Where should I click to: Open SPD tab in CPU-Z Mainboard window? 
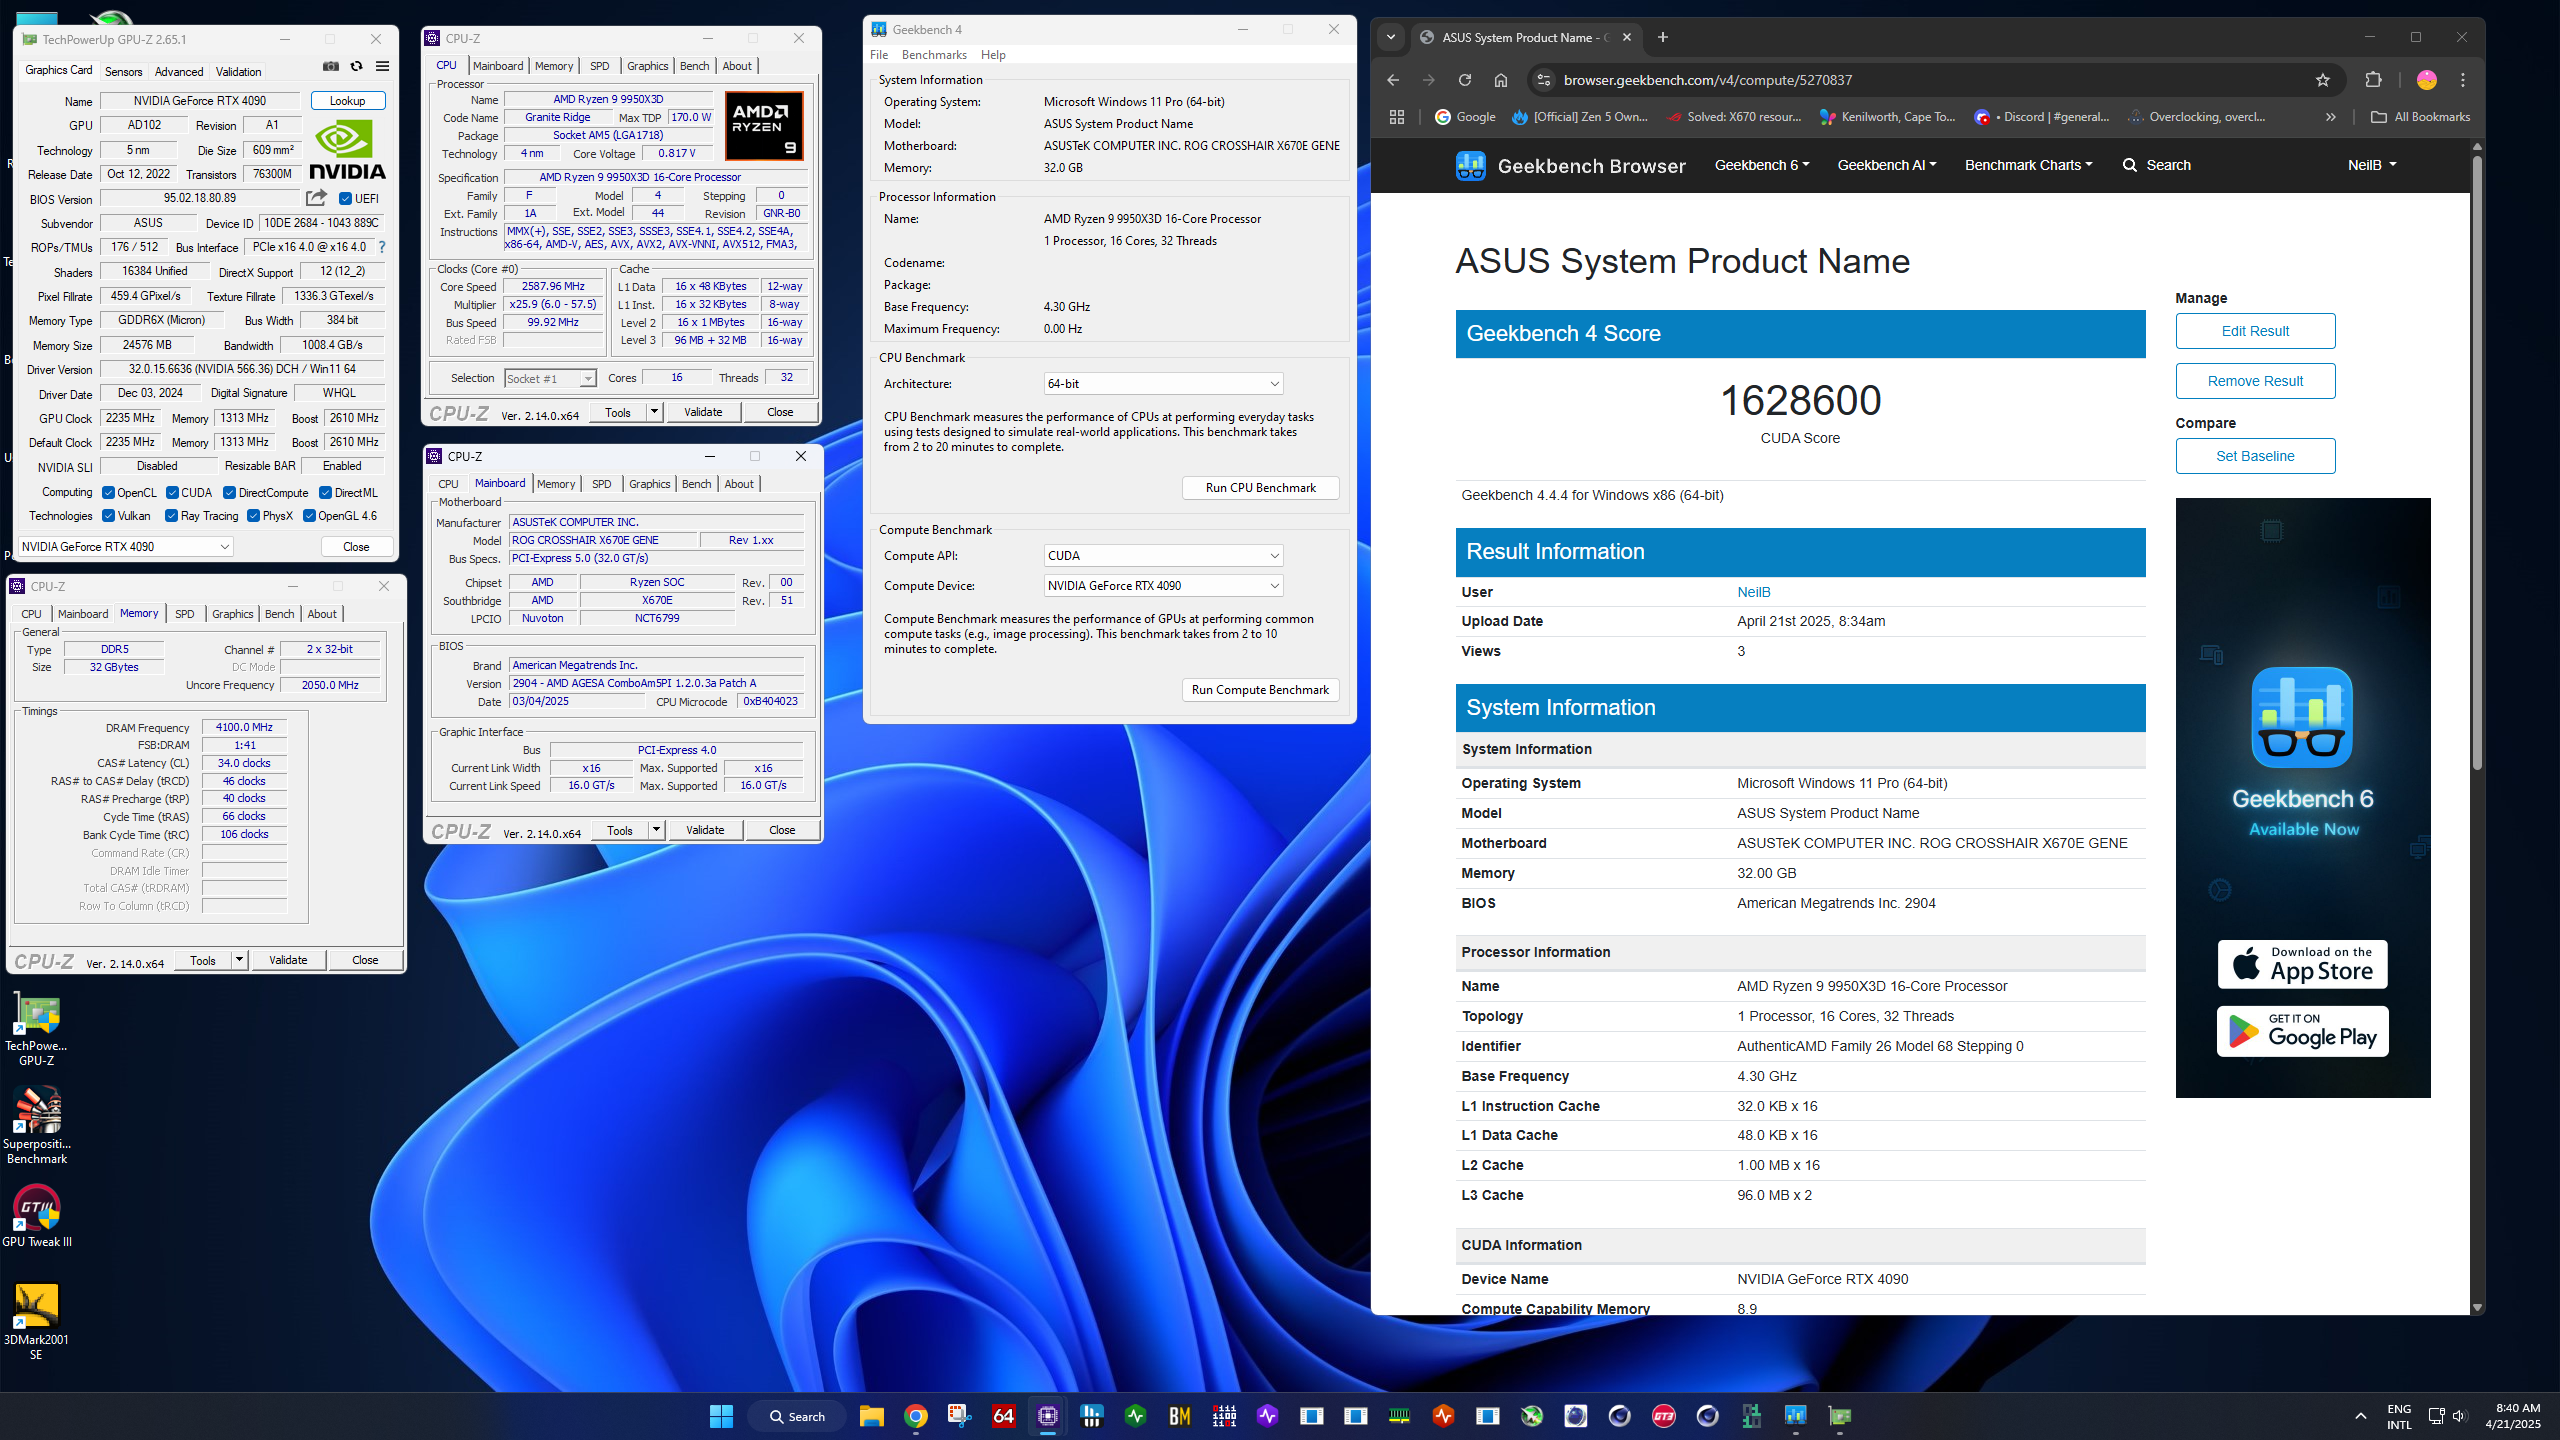(x=601, y=484)
